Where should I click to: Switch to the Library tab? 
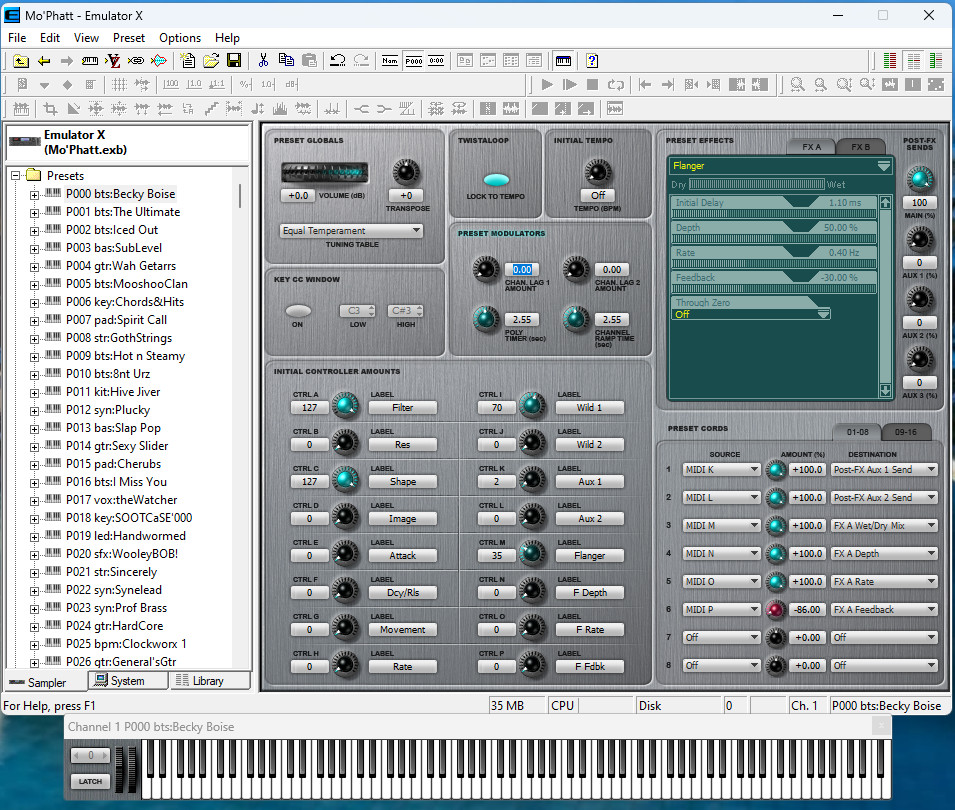(x=208, y=681)
